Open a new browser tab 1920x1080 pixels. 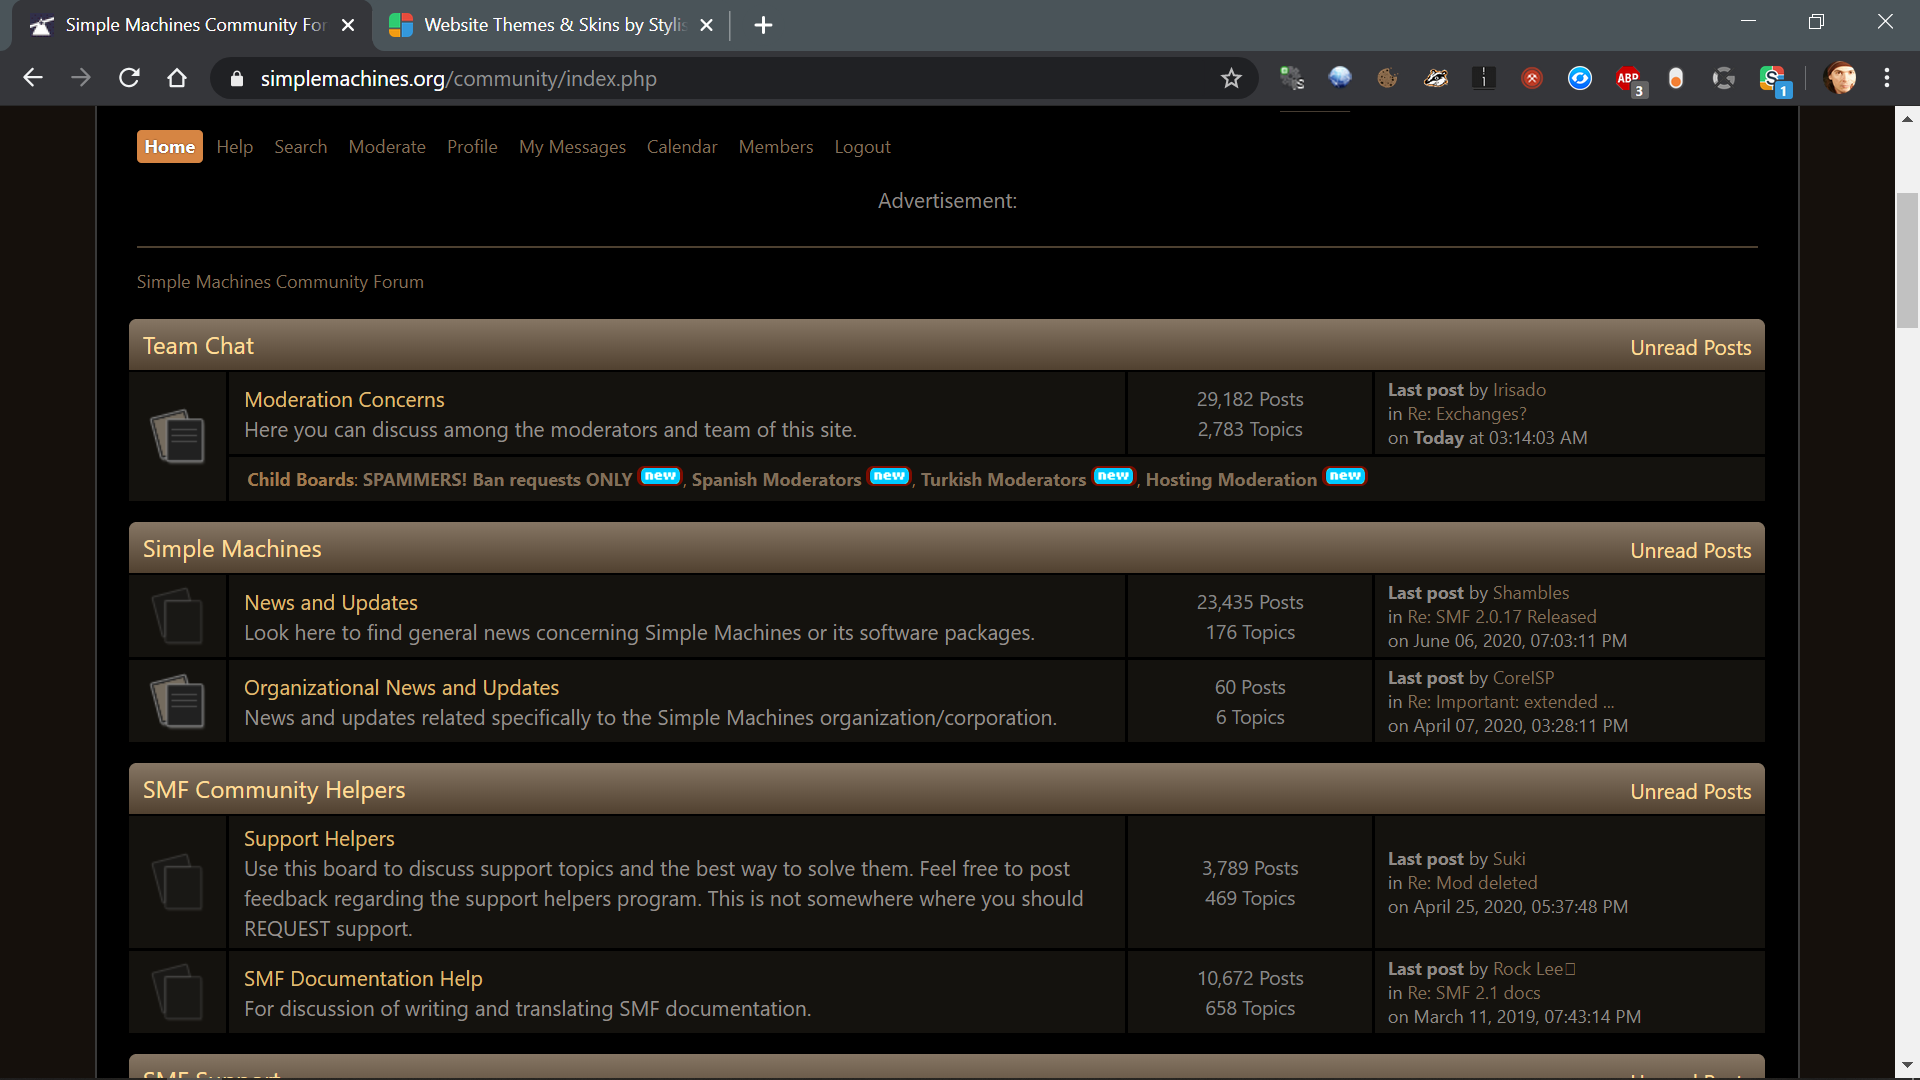[x=763, y=25]
